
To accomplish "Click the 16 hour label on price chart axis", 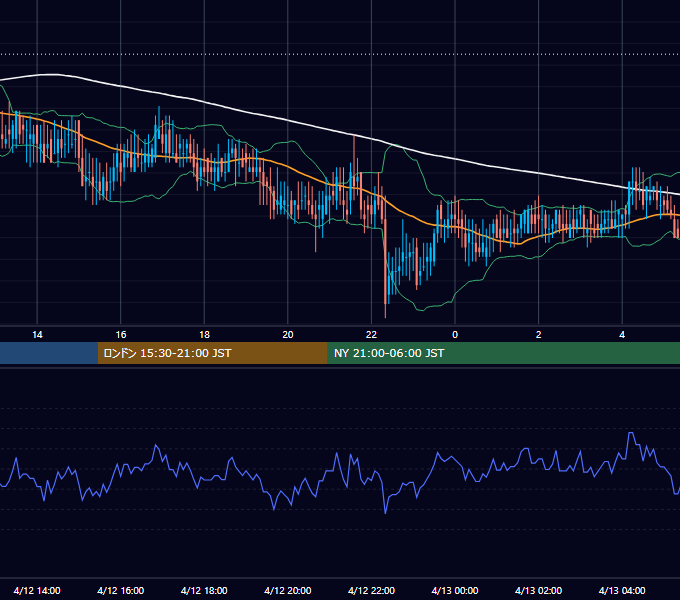I will point(121,335).
